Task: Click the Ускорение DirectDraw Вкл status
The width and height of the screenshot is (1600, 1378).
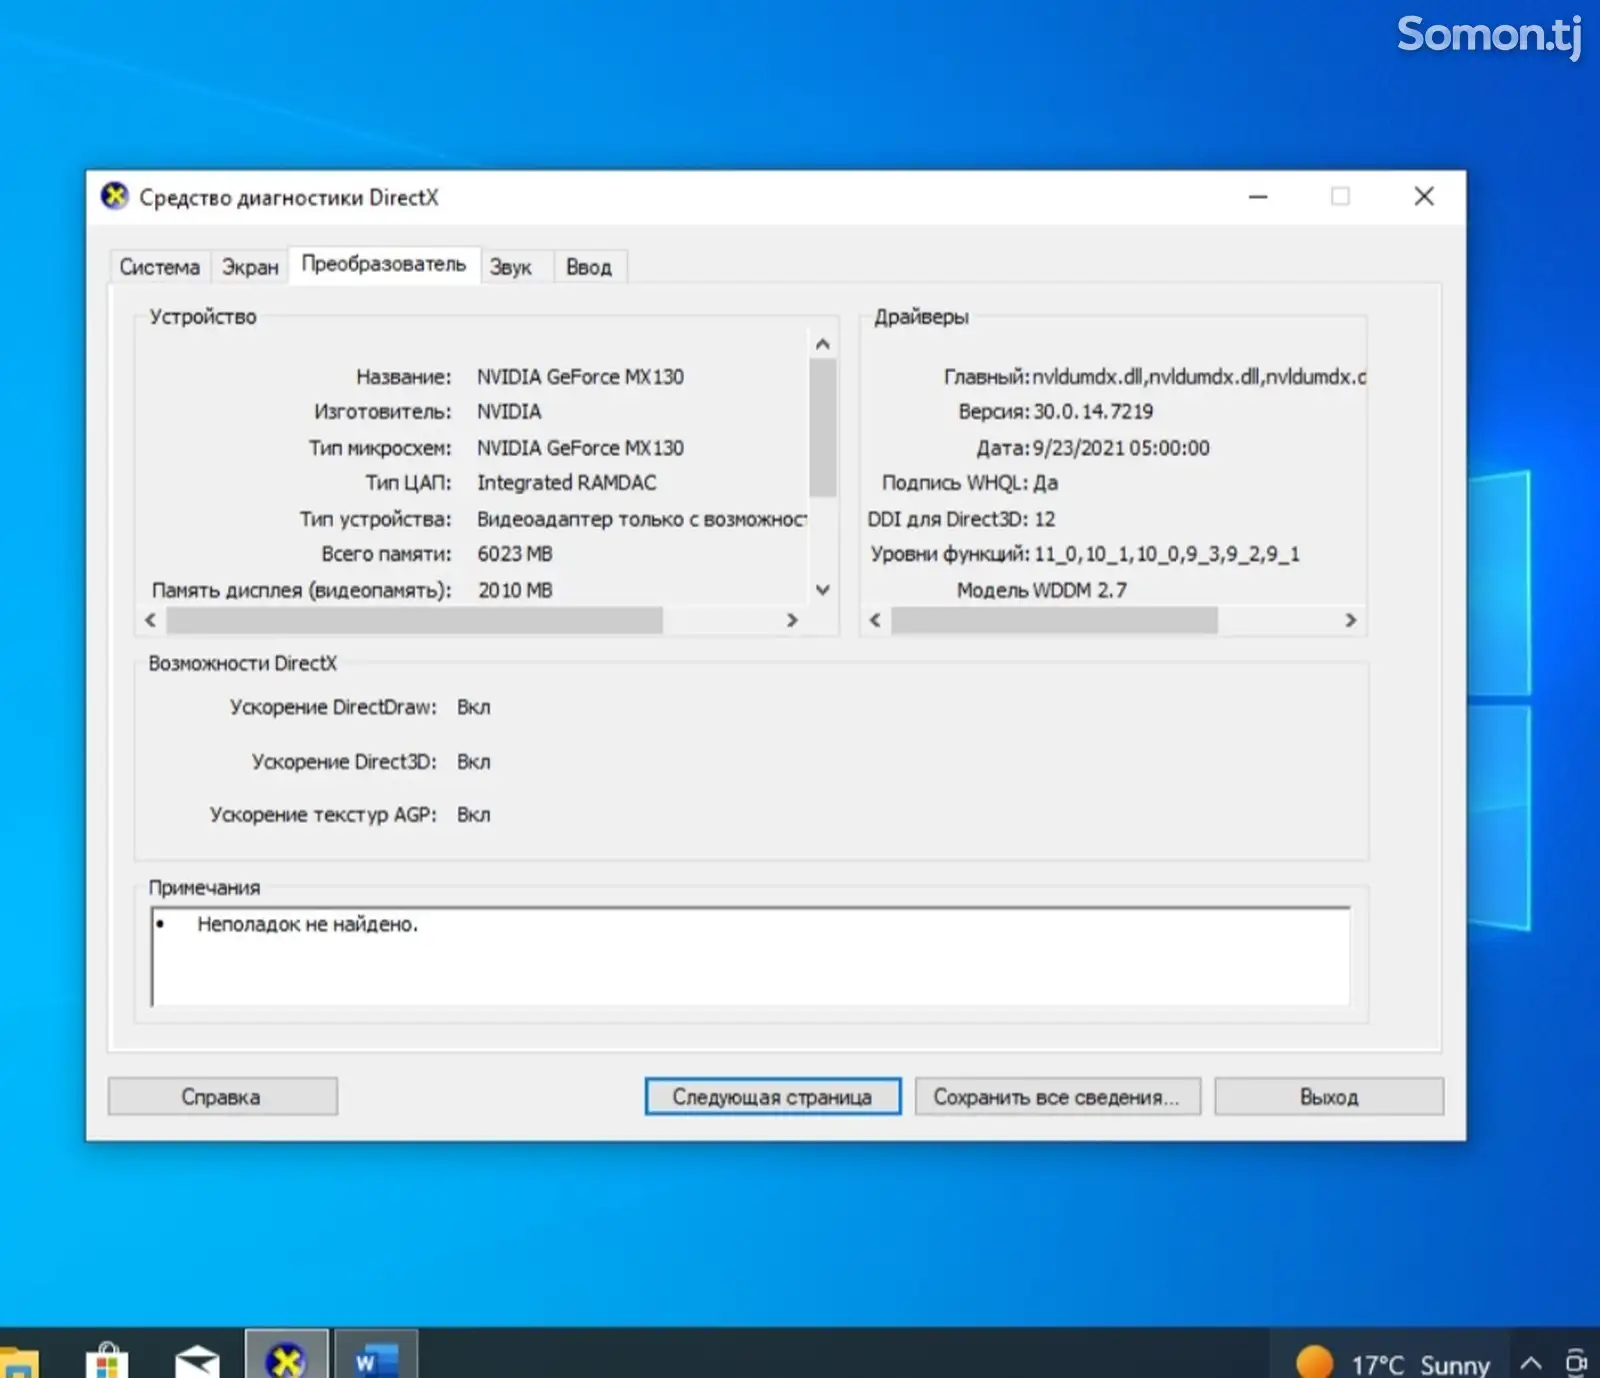Action: click(473, 707)
